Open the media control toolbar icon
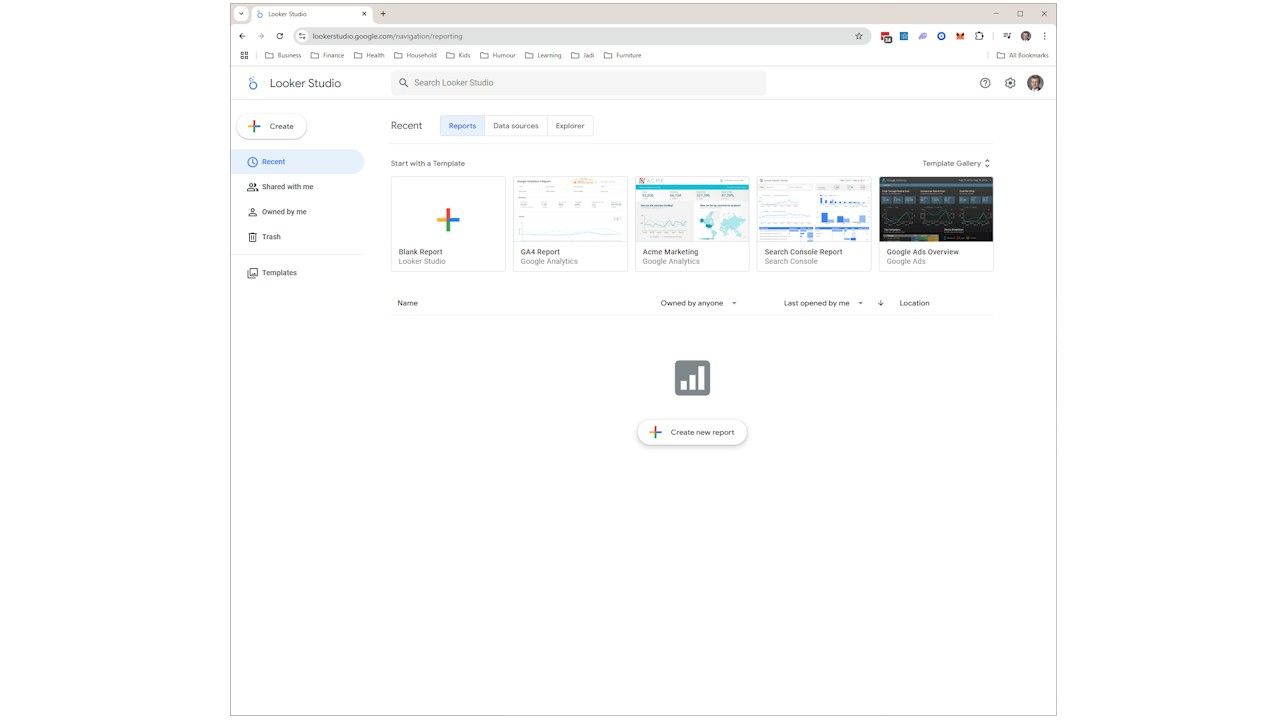1280x720 pixels. 1007,36
